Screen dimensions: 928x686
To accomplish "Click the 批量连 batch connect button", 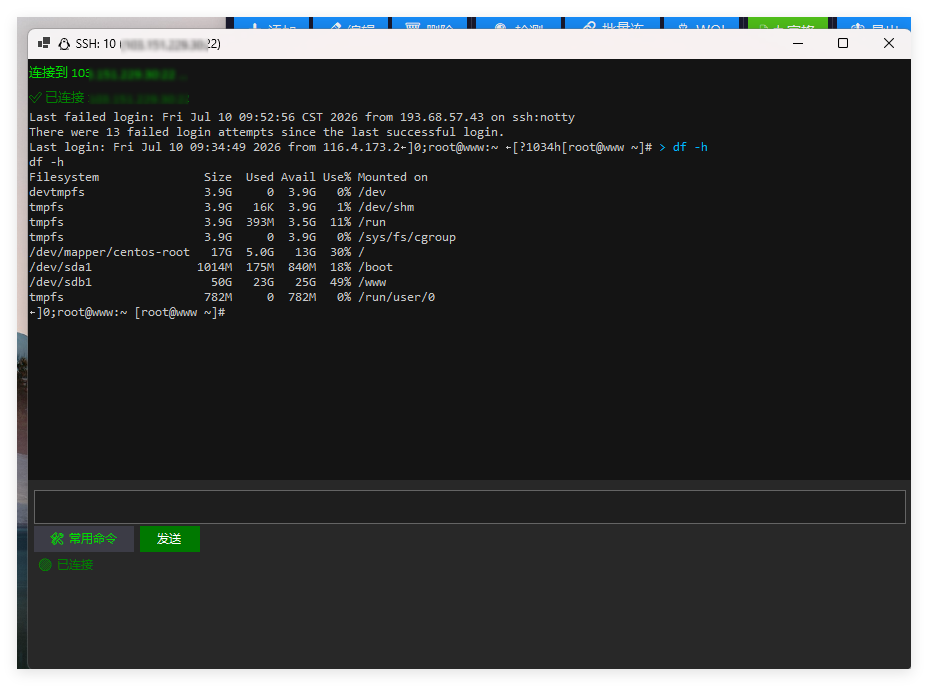I will tap(613, 24).
